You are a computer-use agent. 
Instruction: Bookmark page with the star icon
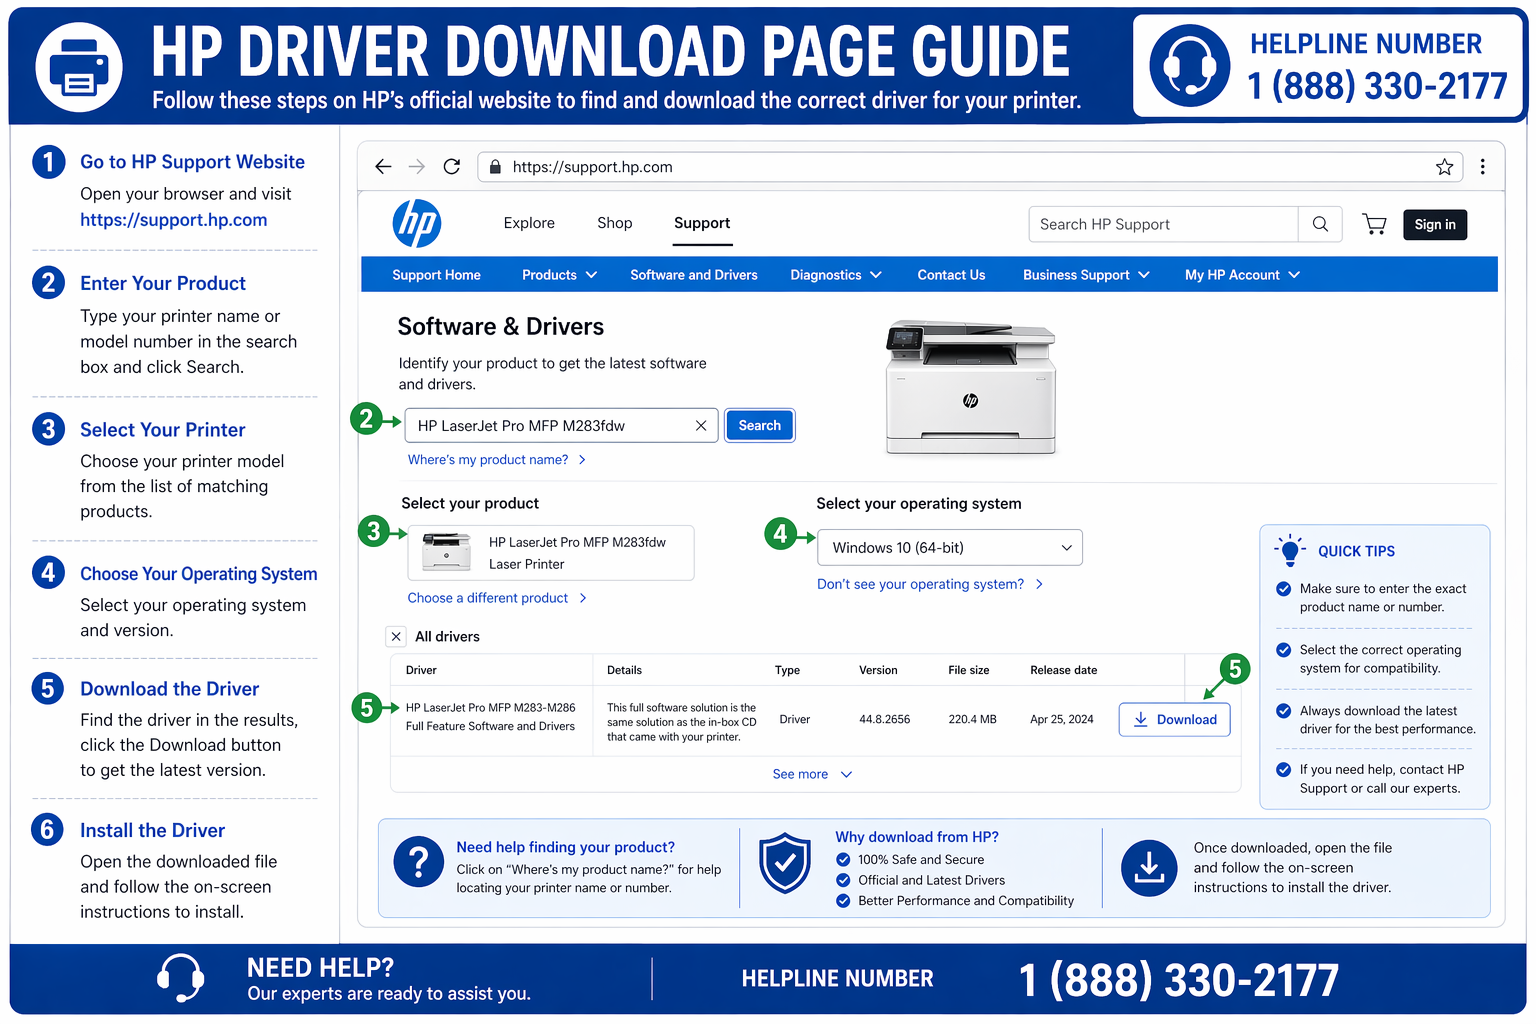click(x=1444, y=167)
